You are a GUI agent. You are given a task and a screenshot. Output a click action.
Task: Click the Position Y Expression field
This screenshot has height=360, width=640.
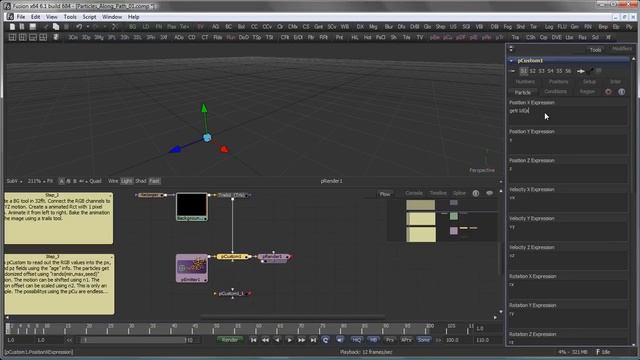pos(567,145)
